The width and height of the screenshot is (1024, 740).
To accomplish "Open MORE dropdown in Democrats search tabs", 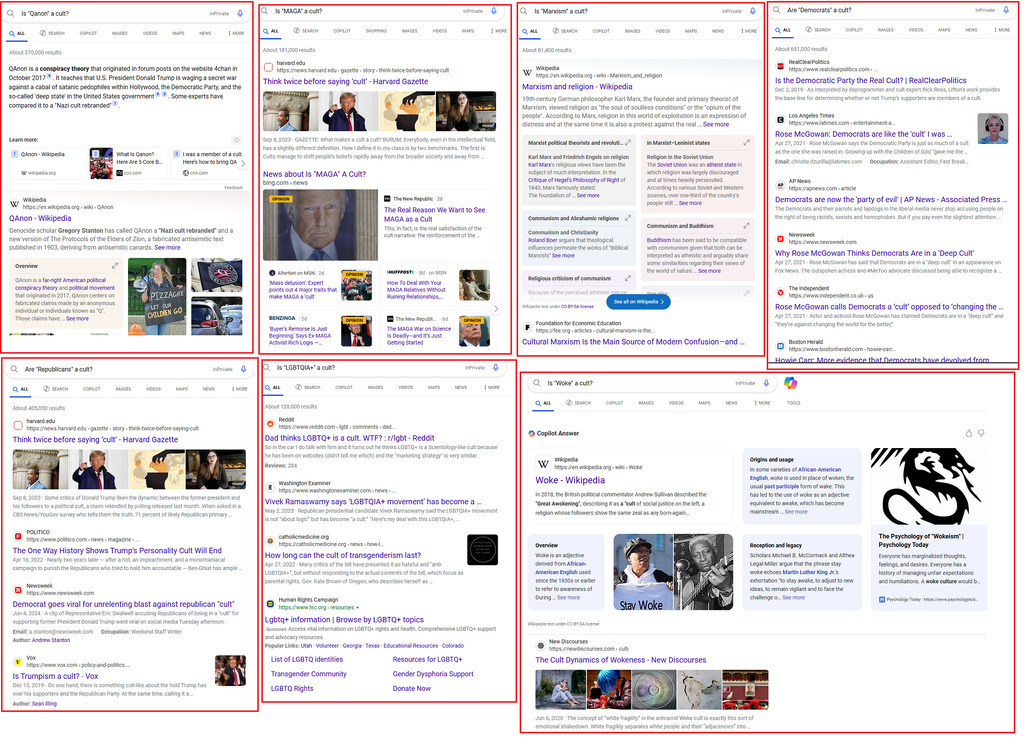I will pyautogui.click(x=1002, y=30).
